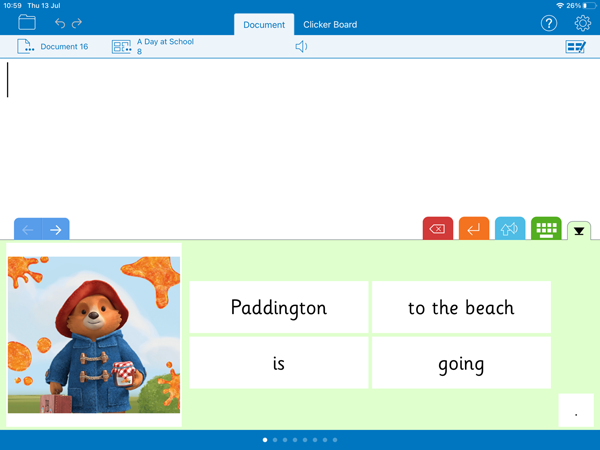Select the word going
This screenshot has height=450, width=600.
click(x=461, y=363)
